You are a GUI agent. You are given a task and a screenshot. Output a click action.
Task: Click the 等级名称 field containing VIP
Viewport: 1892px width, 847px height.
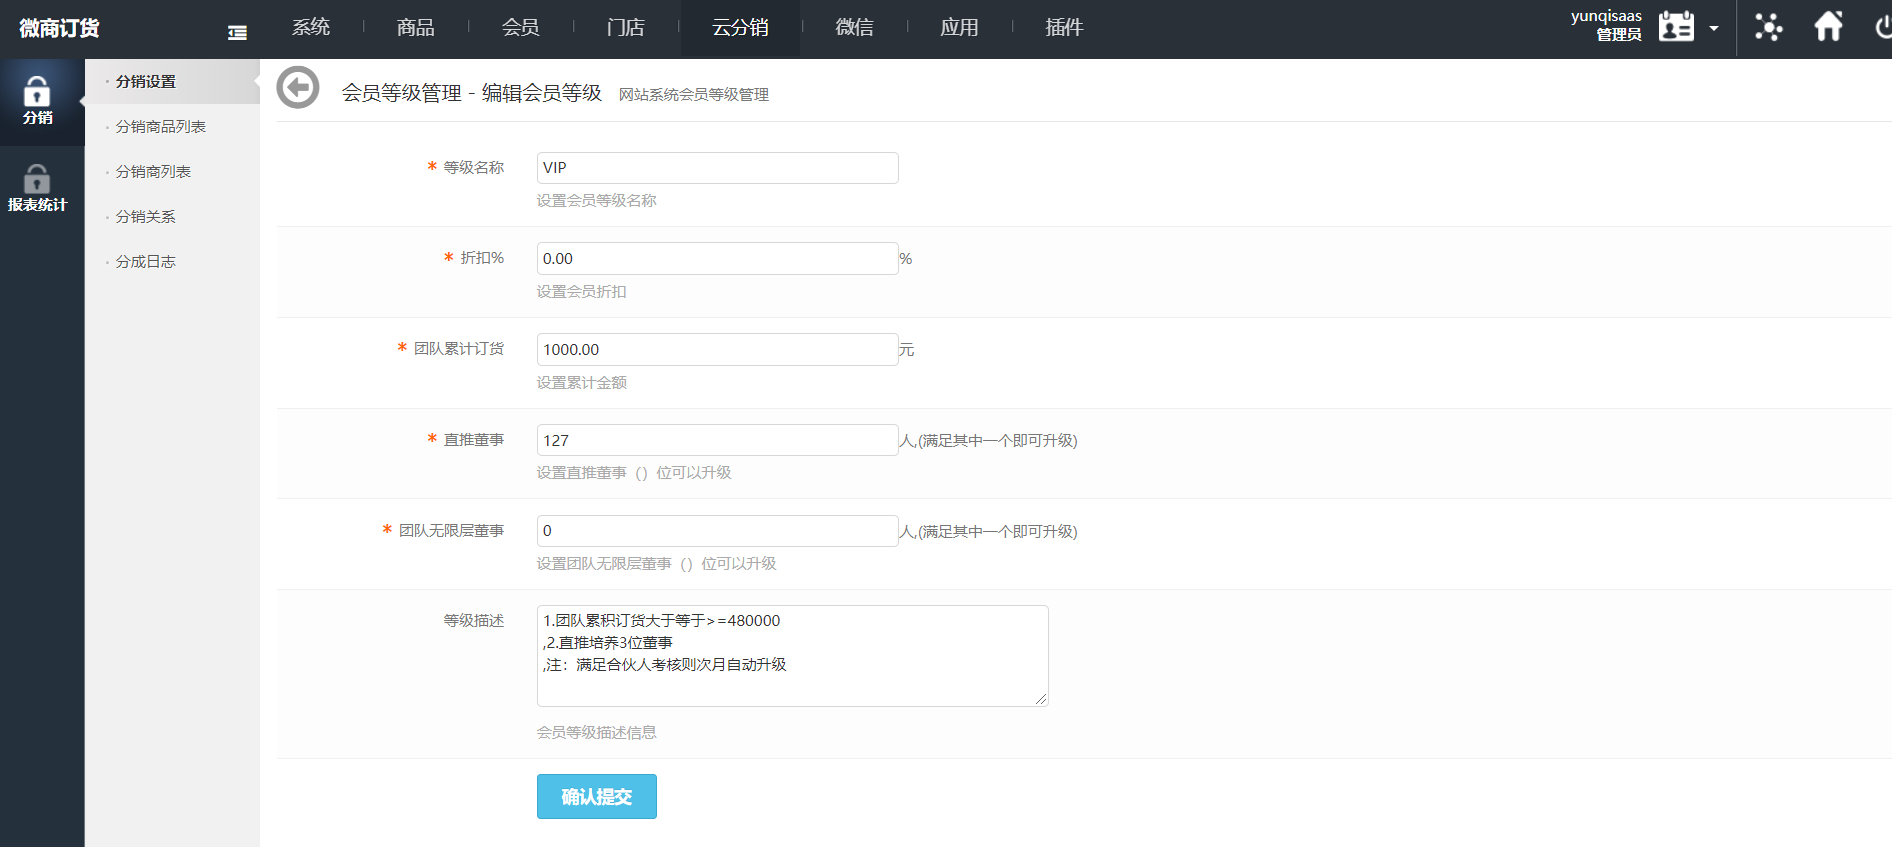click(x=717, y=168)
